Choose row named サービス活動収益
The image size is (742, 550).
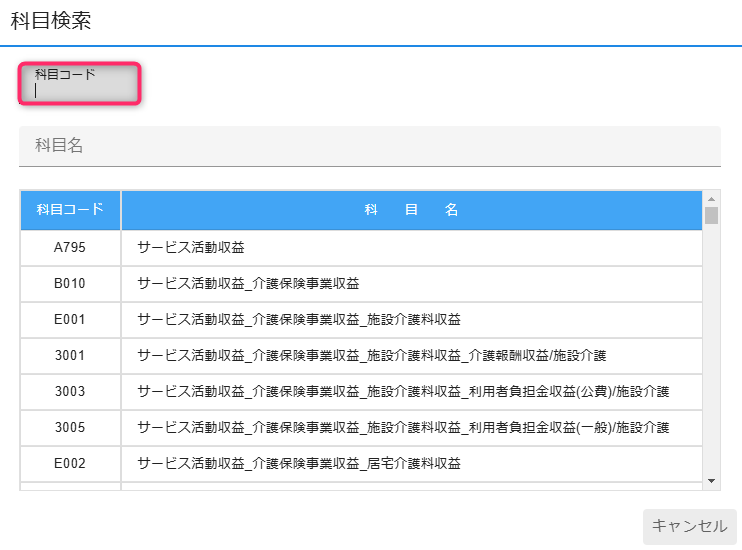(362, 248)
